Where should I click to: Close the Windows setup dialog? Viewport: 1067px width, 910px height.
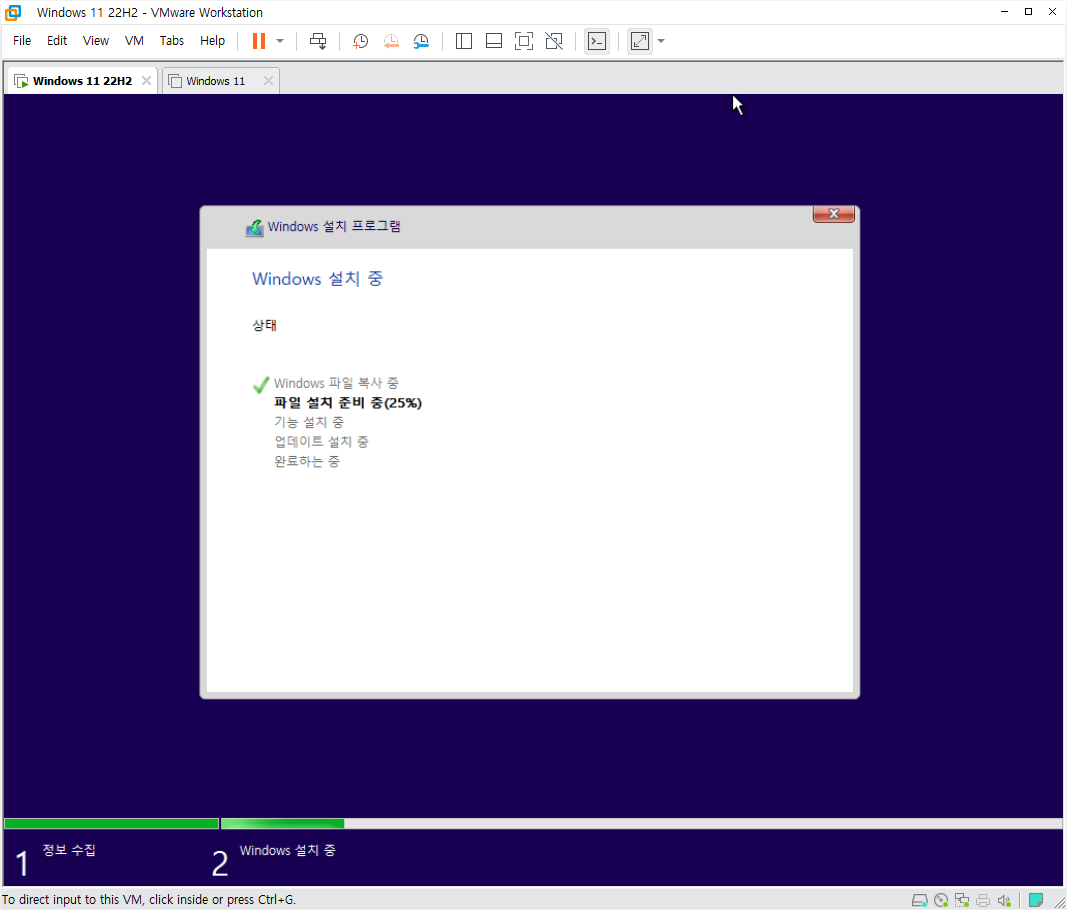tap(834, 214)
